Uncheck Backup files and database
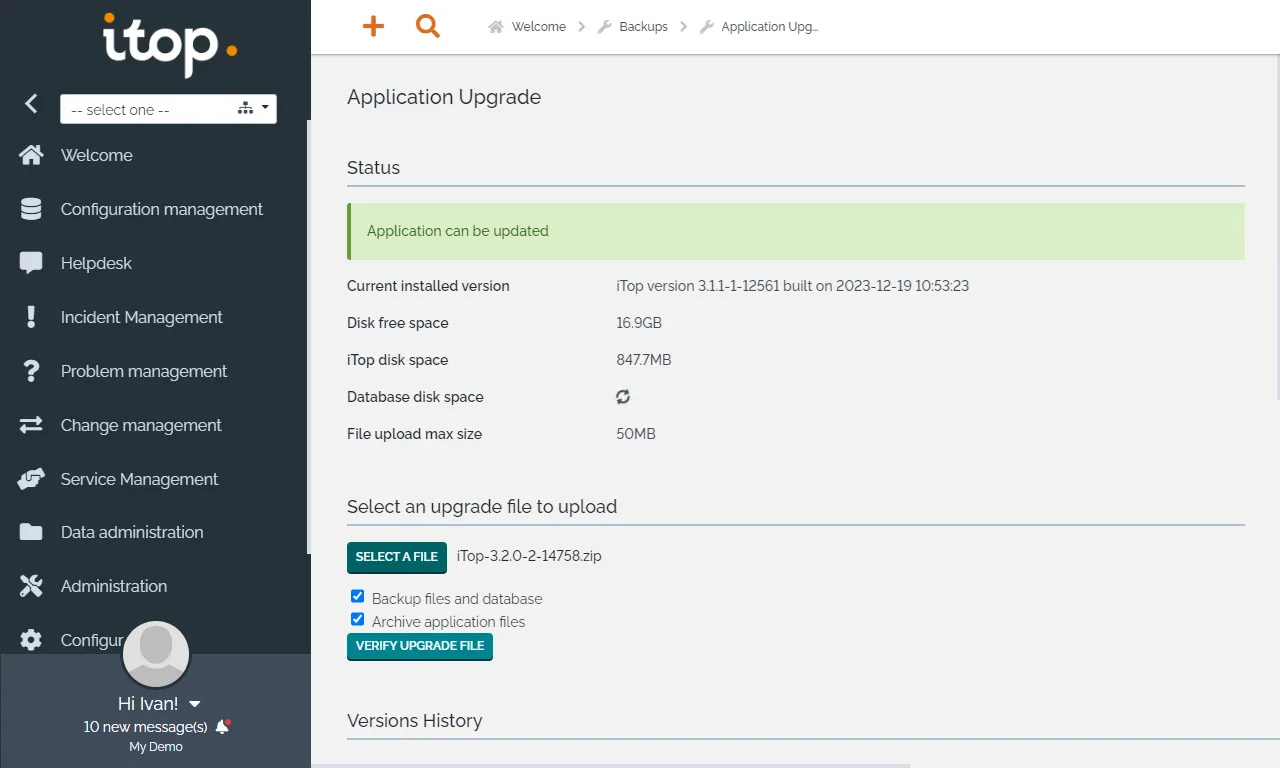This screenshot has width=1280, height=768. 357,596
